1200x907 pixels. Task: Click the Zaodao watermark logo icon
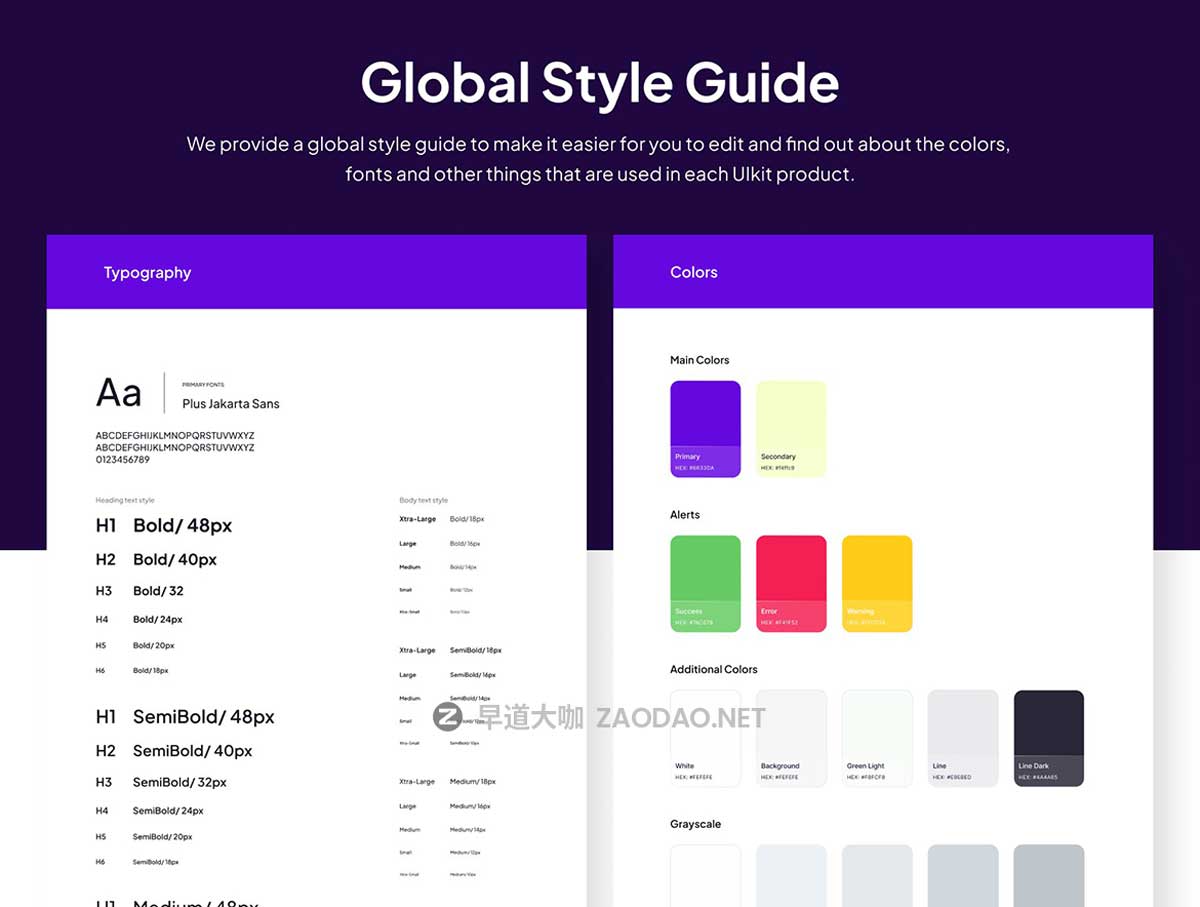pyautogui.click(x=447, y=717)
